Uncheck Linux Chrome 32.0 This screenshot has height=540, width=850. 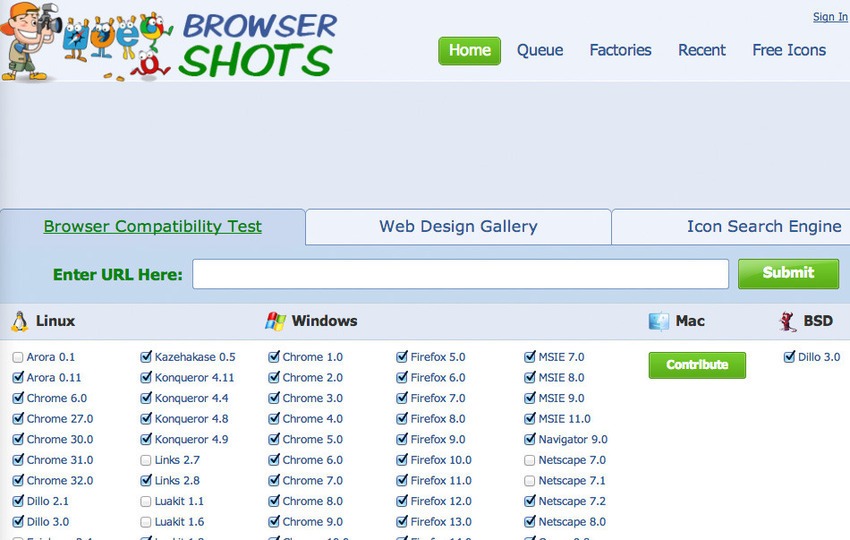click(18, 481)
